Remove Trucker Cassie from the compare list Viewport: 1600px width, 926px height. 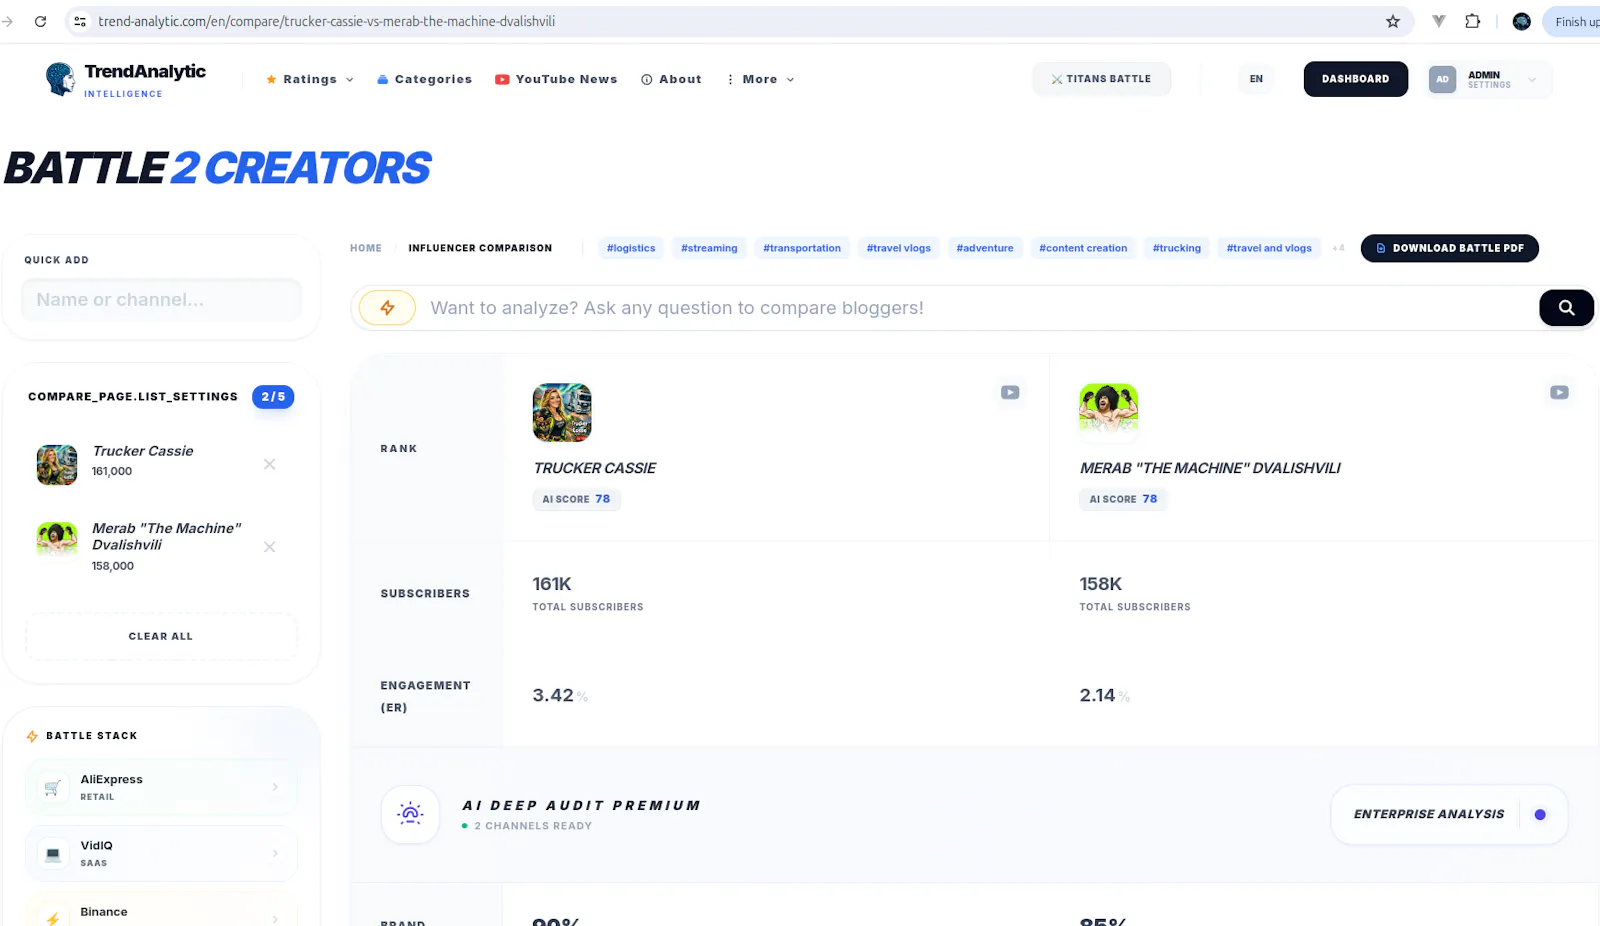269,464
